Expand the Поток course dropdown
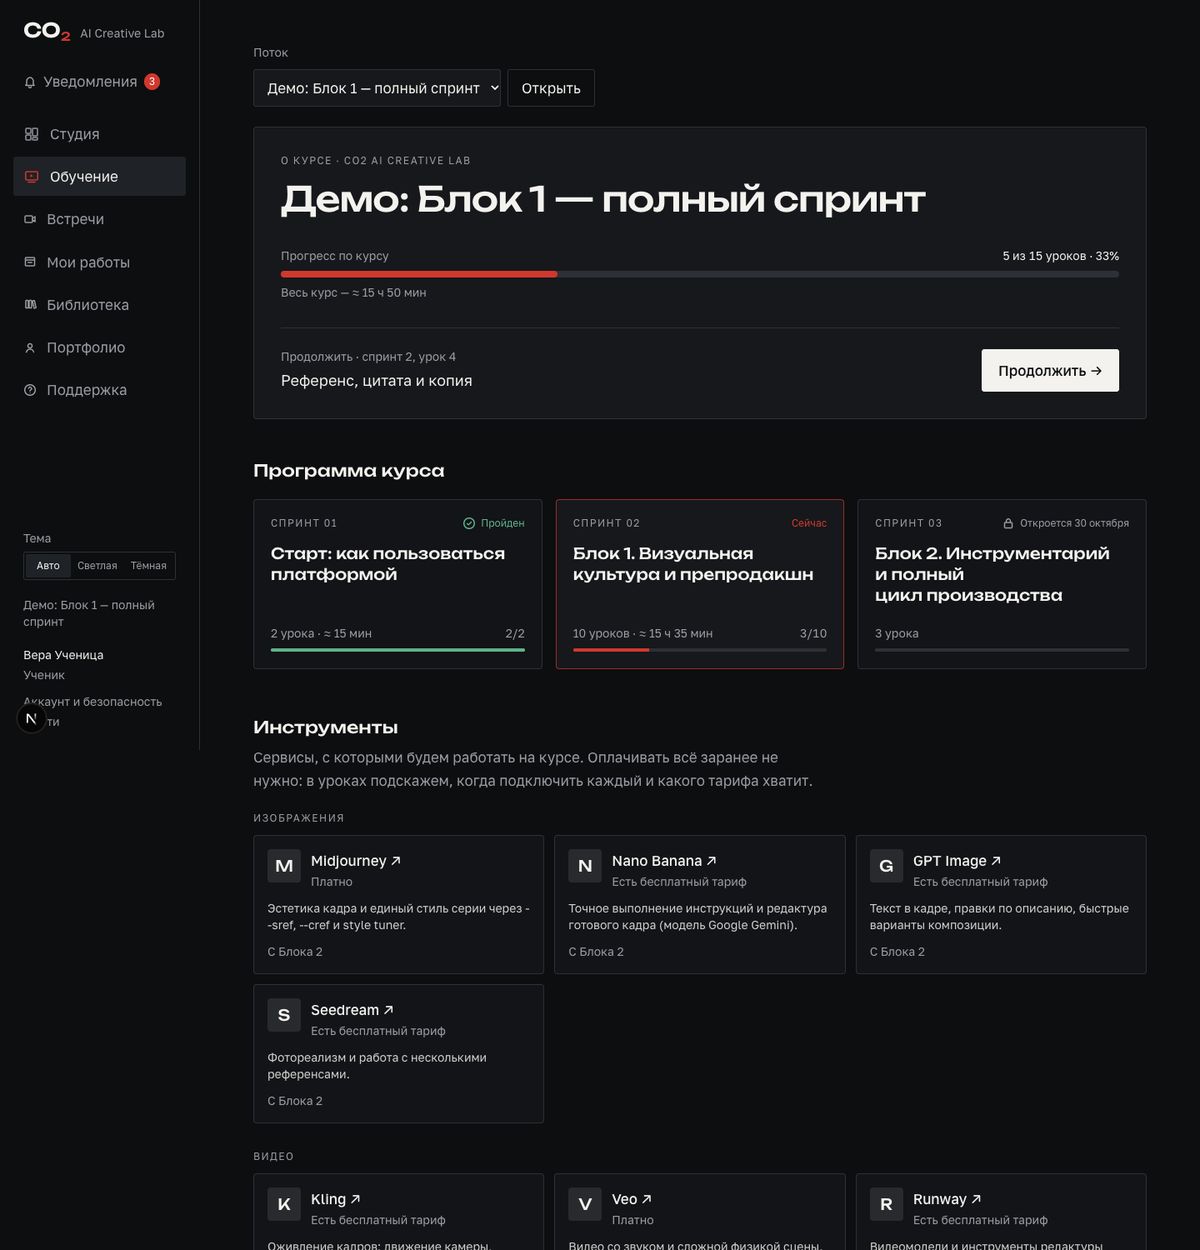Image resolution: width=1200 pixels, height=1250 pixels. (x=377, y=88)
